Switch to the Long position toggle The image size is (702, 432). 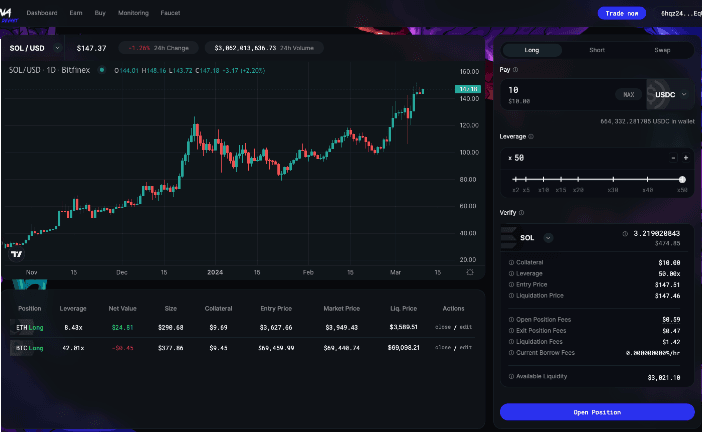click(531, 49)
